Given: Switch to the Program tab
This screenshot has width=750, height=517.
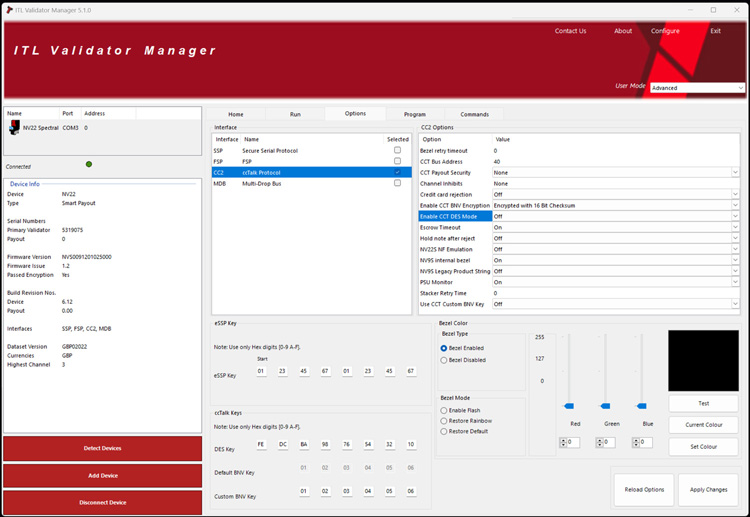Looking at the screenshot, I should tap(415, 114).
